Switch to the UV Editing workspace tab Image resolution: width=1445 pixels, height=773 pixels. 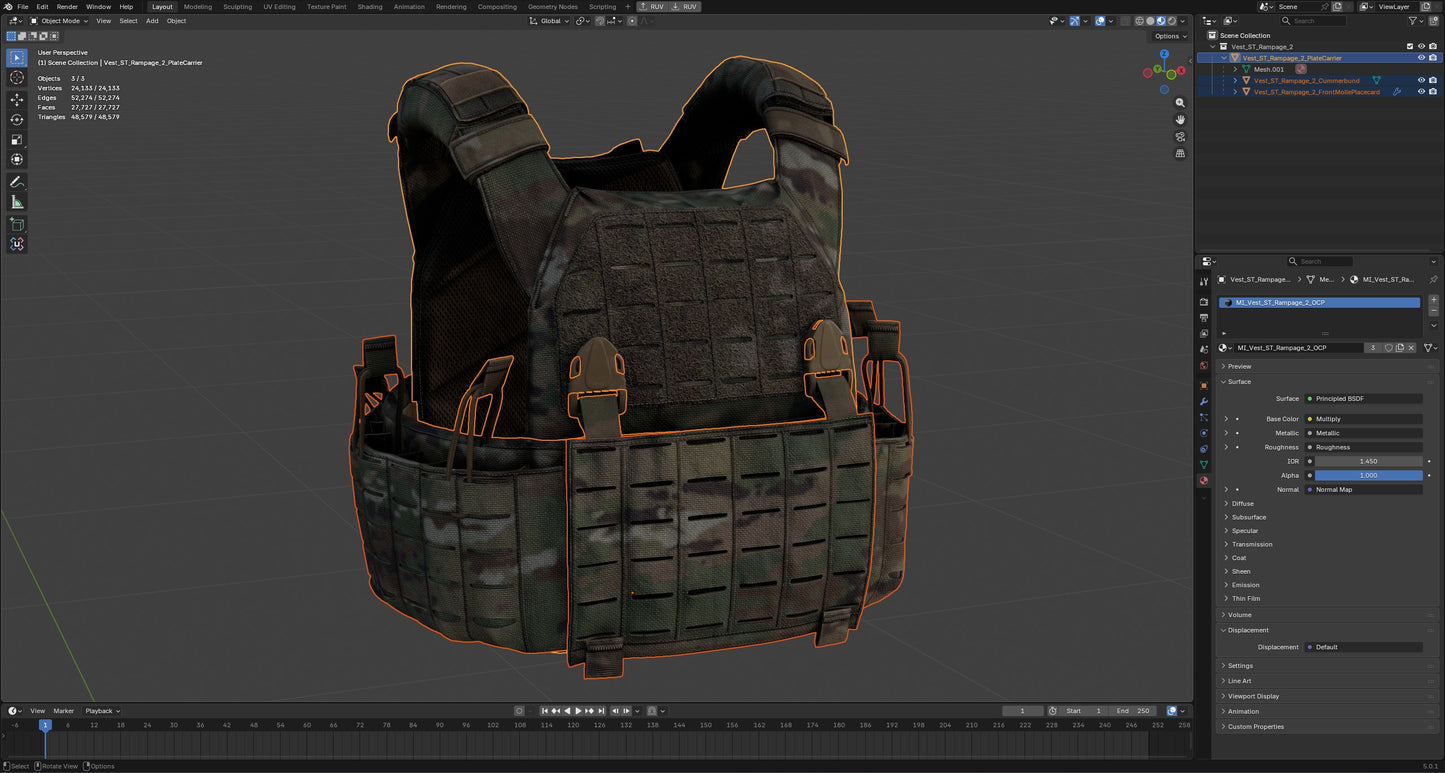pyautogui.click(x=279, y=7)
